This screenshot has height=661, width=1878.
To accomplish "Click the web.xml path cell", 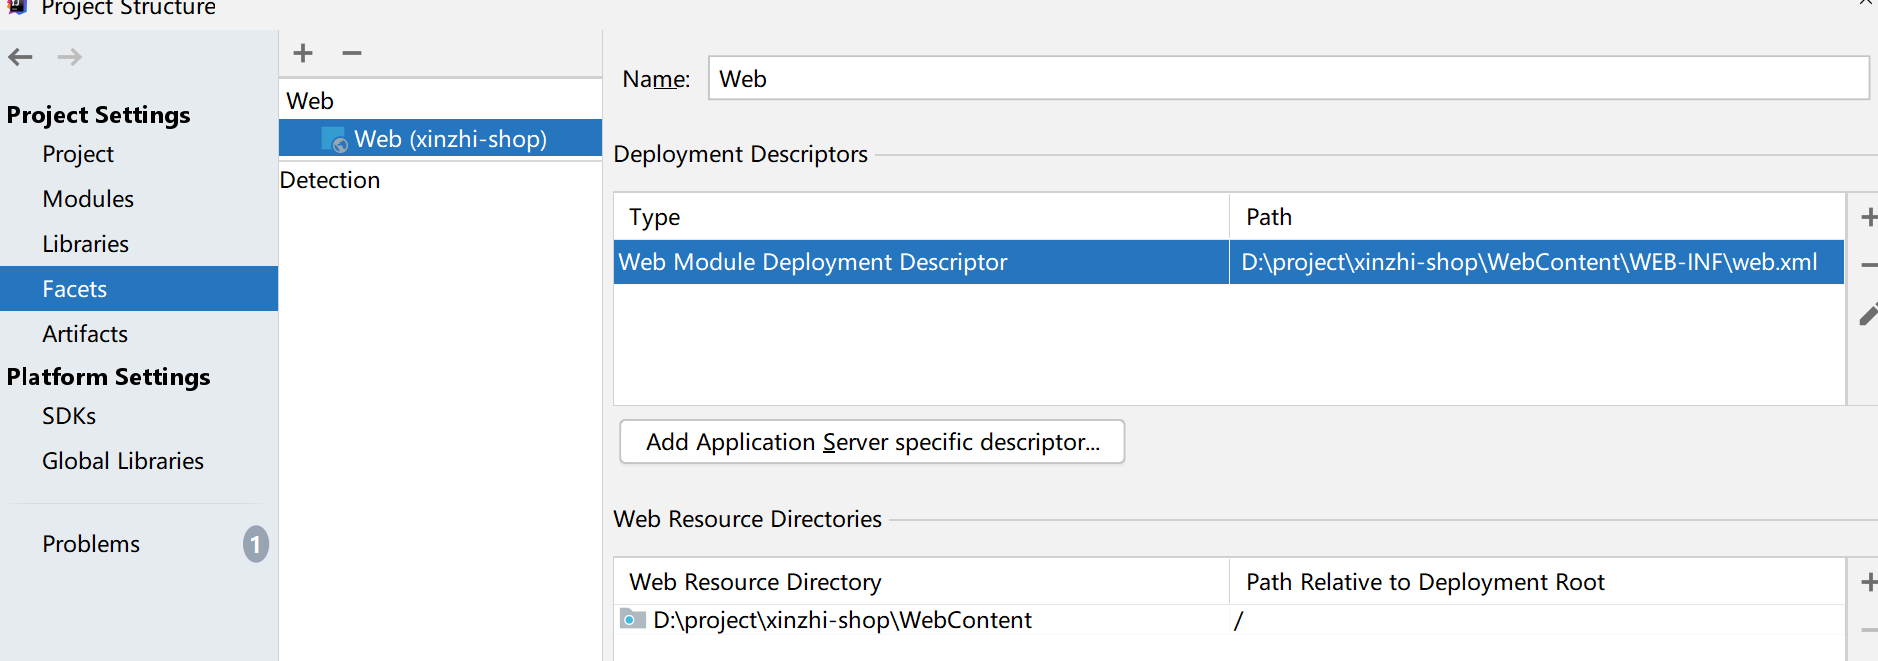I will point(1536,262).
